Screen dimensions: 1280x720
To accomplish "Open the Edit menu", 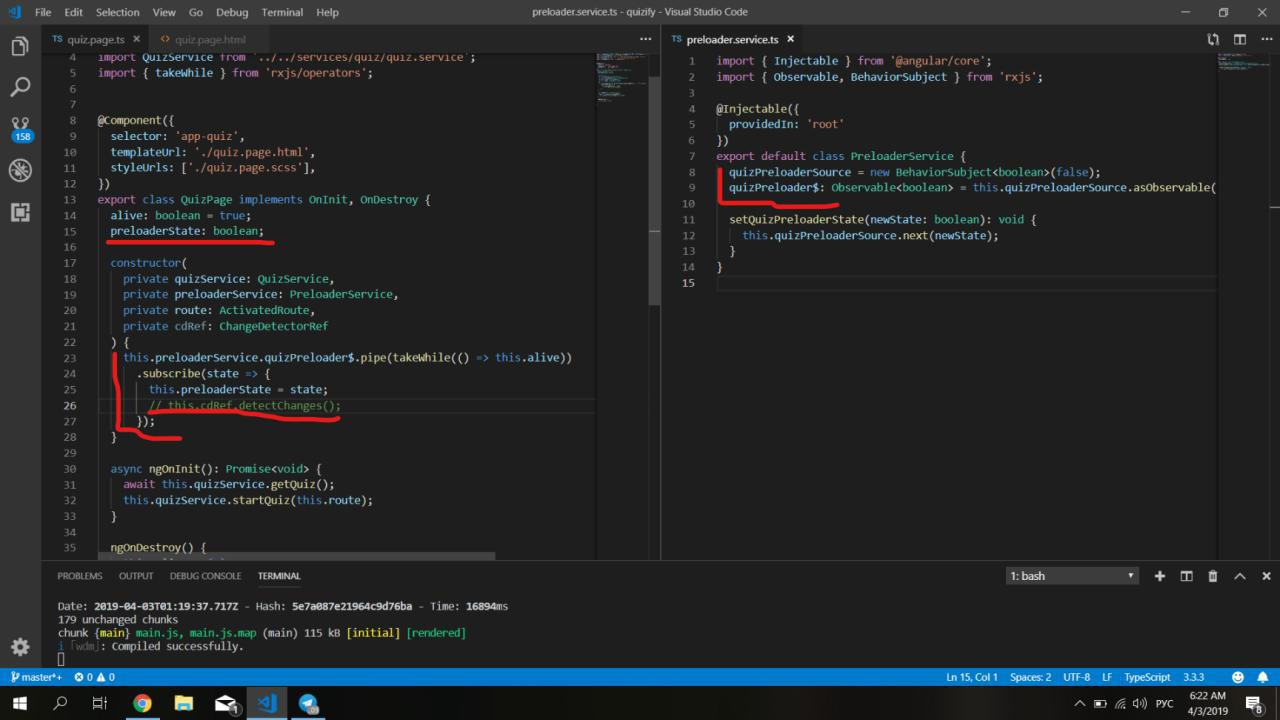I will coord(74,12).
